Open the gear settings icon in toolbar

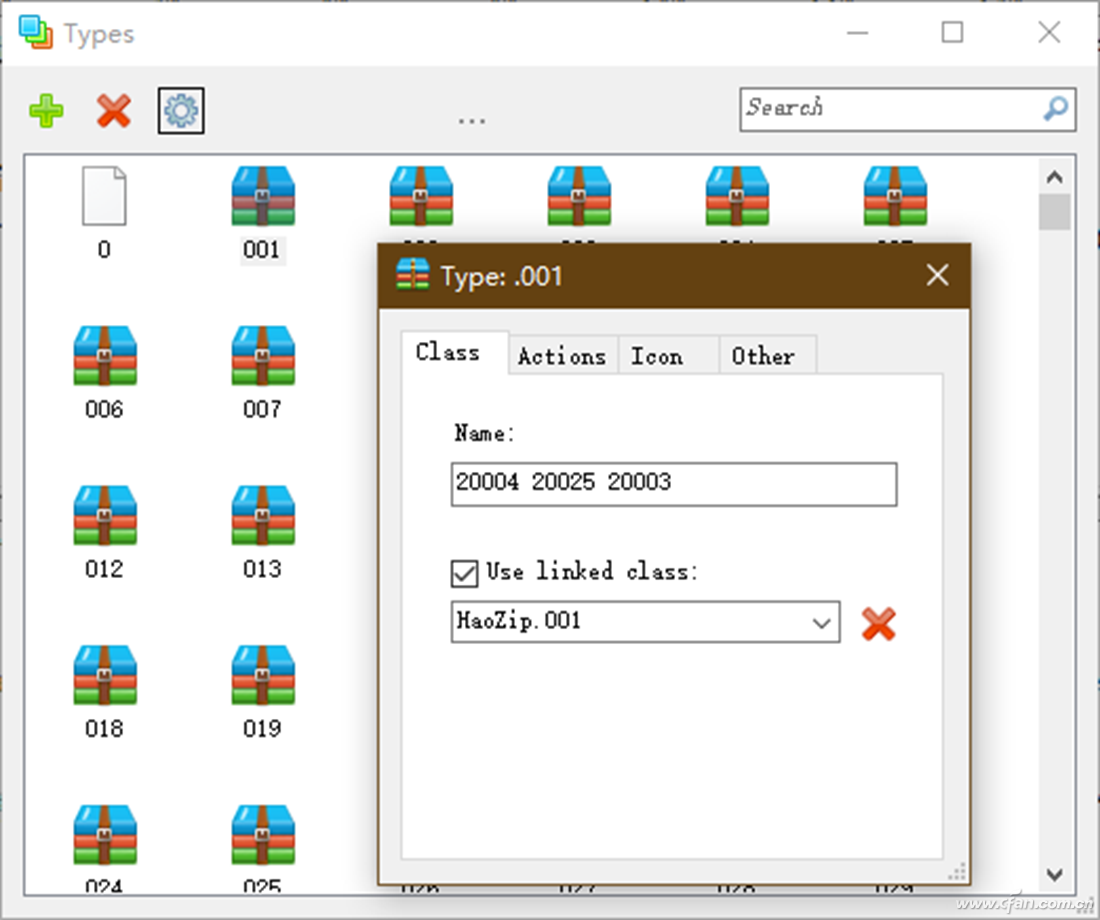181,111
